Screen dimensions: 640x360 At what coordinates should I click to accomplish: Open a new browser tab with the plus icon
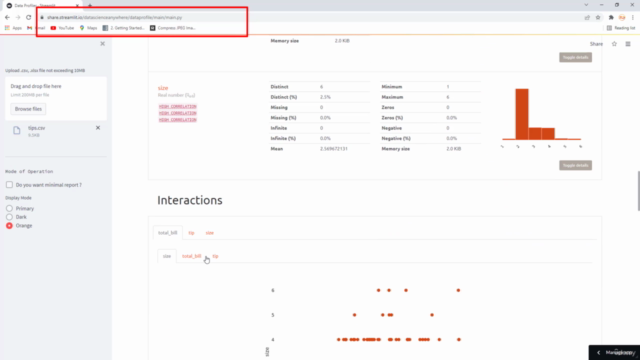click(90, 5)
